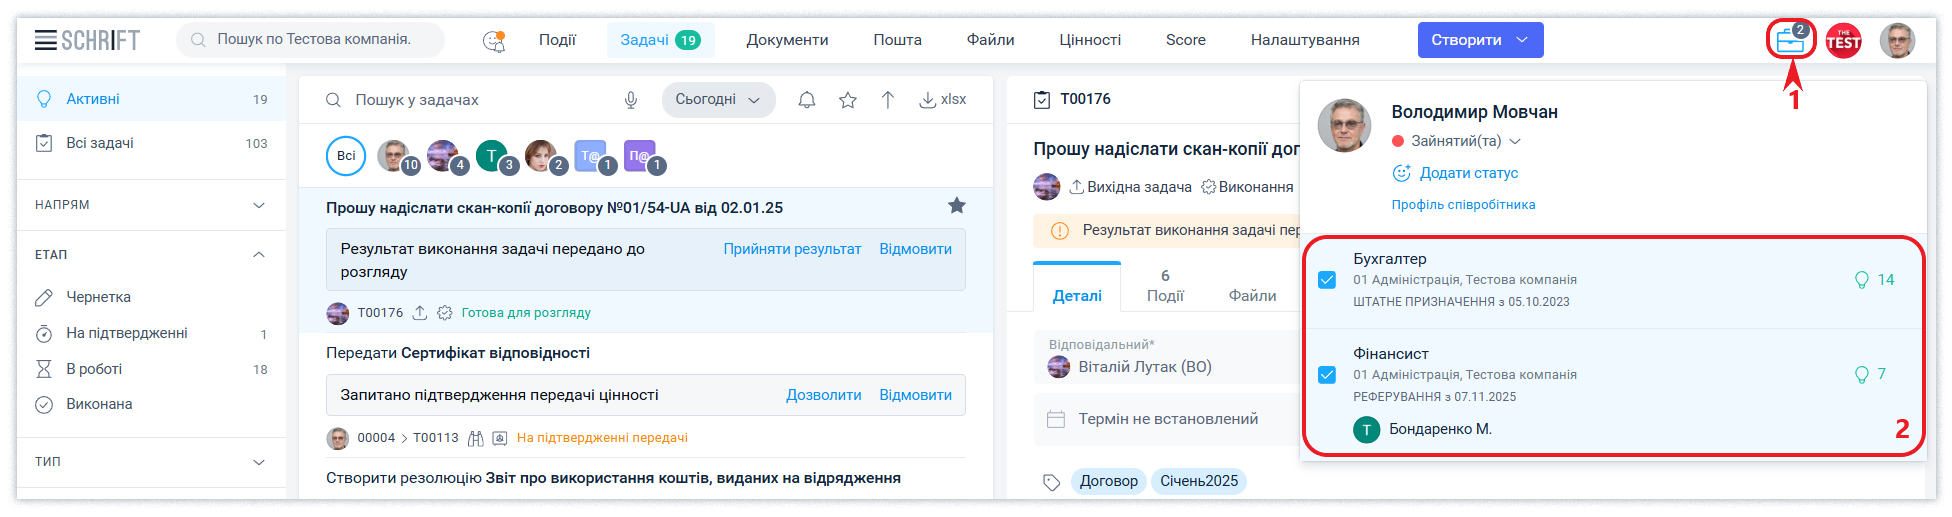Uncheck the Фінансист position checkbox
The width and height of the screenshot is (1952, 517).
tap(1327, 375)
